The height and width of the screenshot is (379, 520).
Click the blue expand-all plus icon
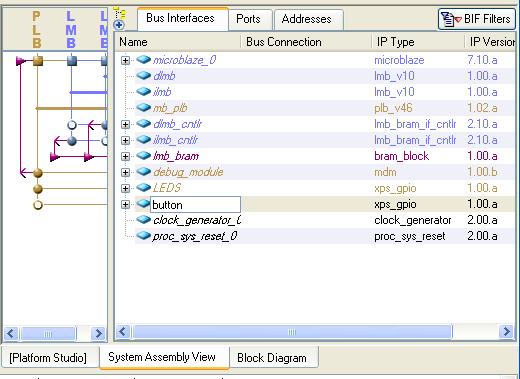119,25
